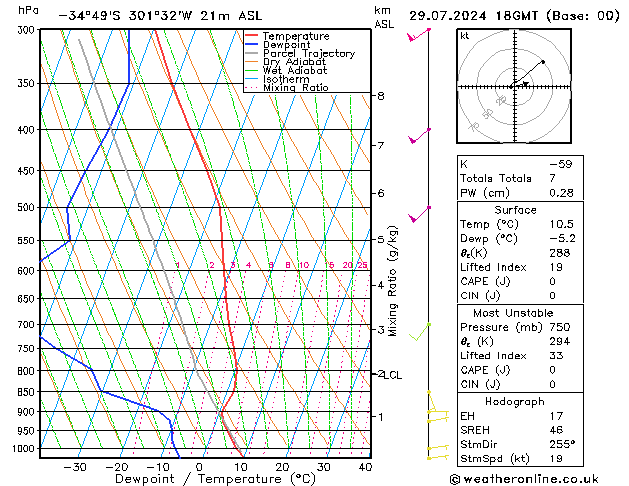Click the 'Most Unstable' section header
This screenshot has height=486, width=629.
point(513,313)
